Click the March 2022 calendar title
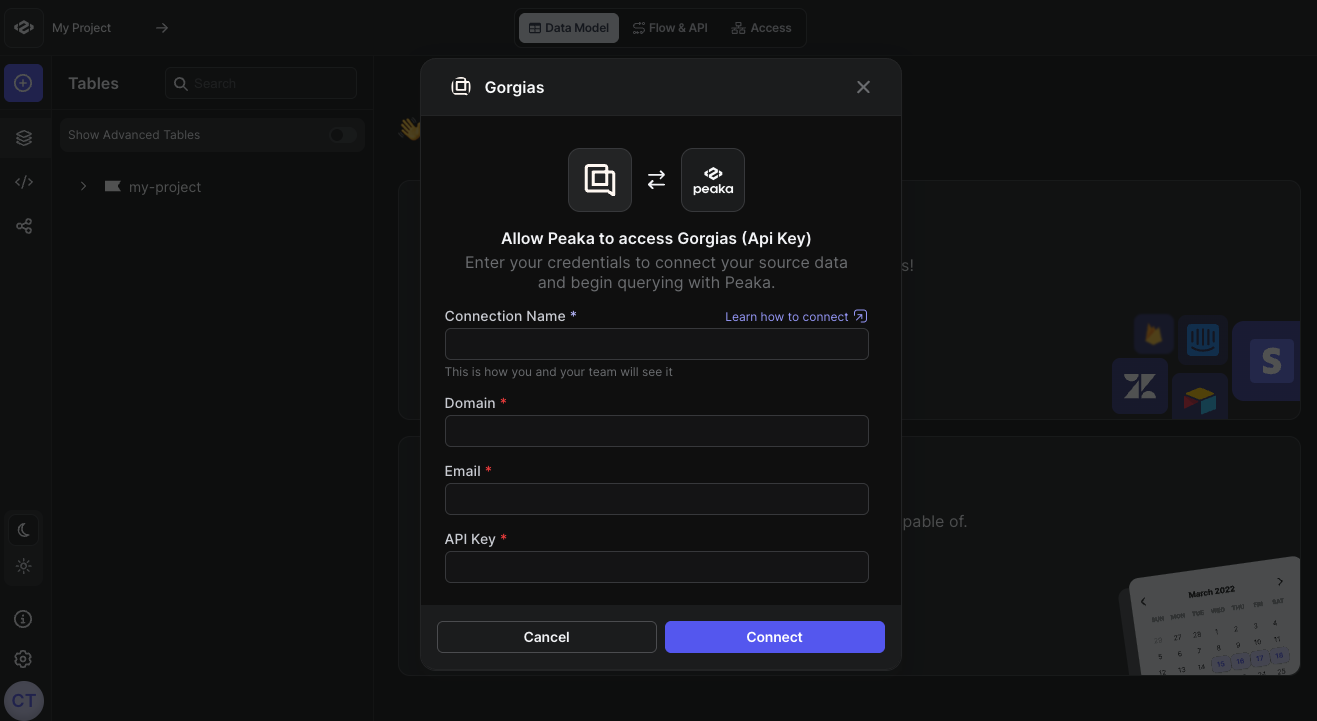This screenshot has height=721, width=1317. [1211, 591]
